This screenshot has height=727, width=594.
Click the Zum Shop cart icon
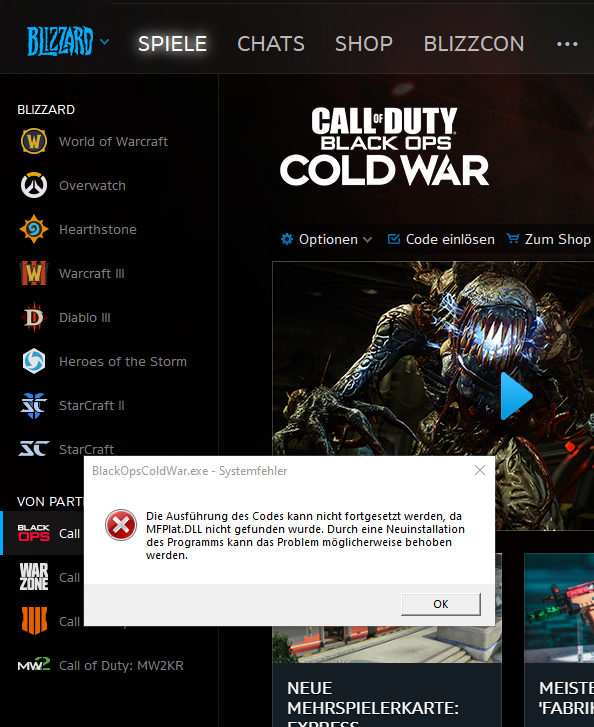point(513,239)
